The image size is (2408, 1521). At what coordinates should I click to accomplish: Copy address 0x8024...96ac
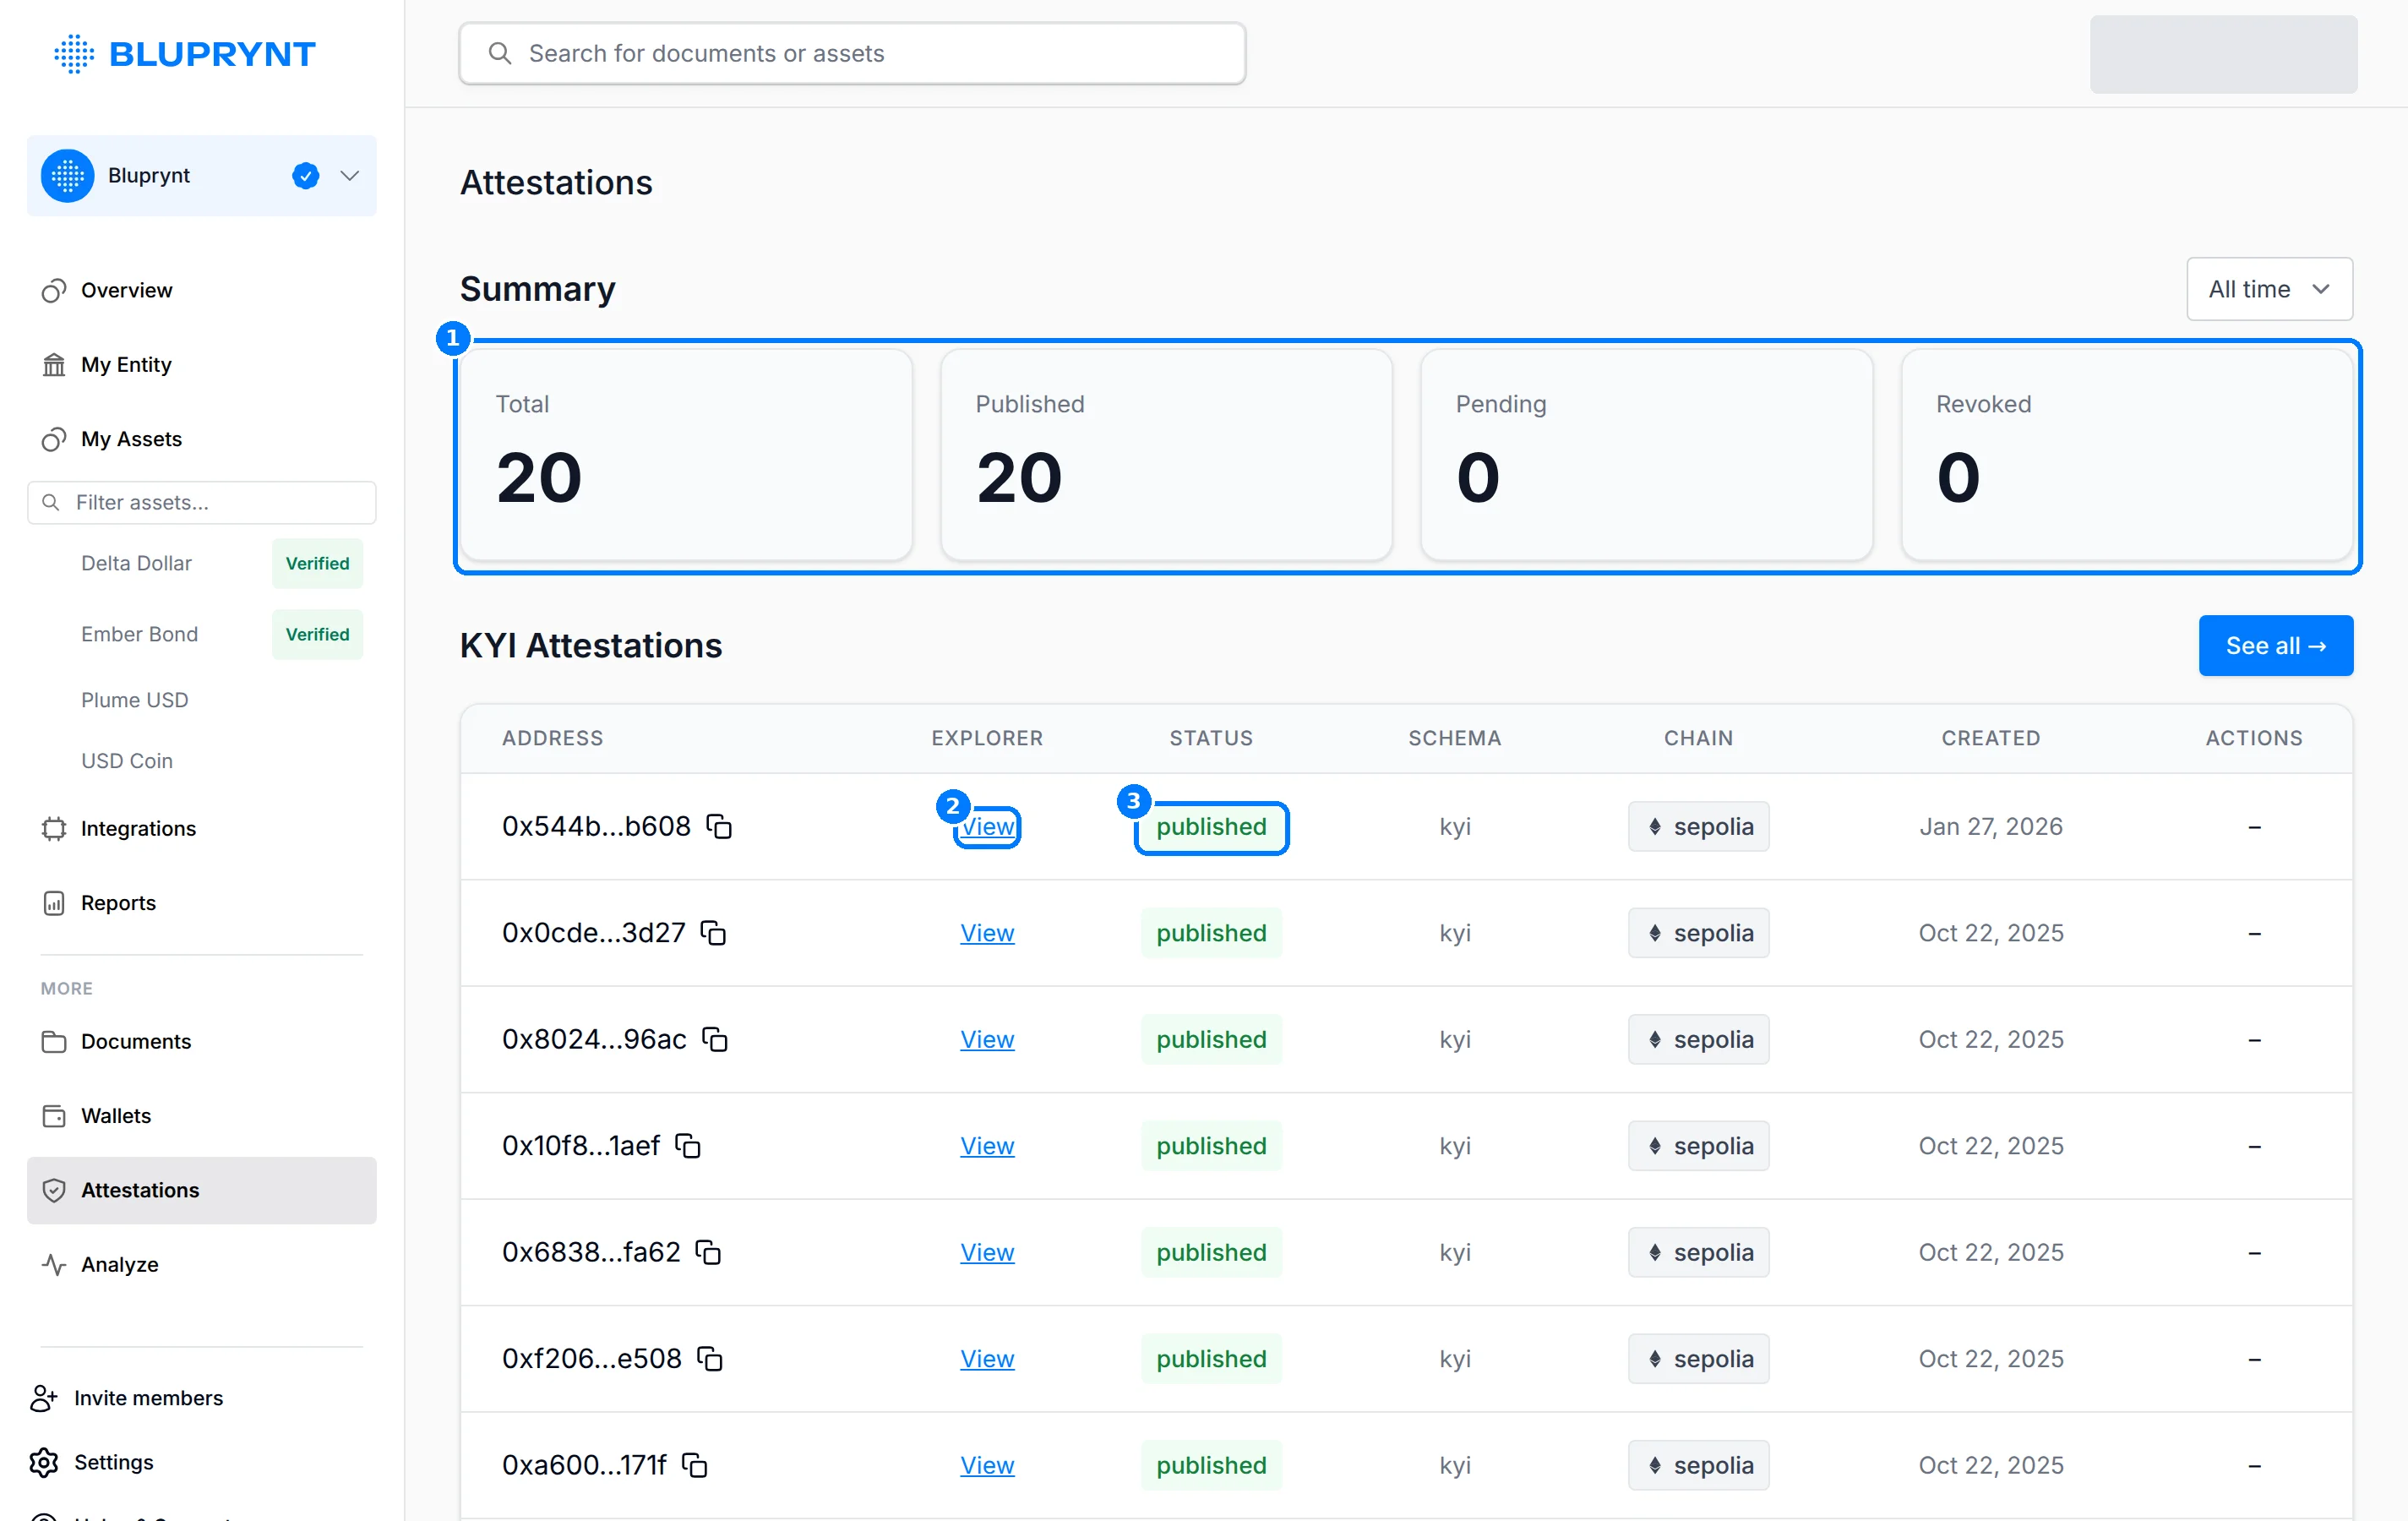click(x=715, y=1039)
